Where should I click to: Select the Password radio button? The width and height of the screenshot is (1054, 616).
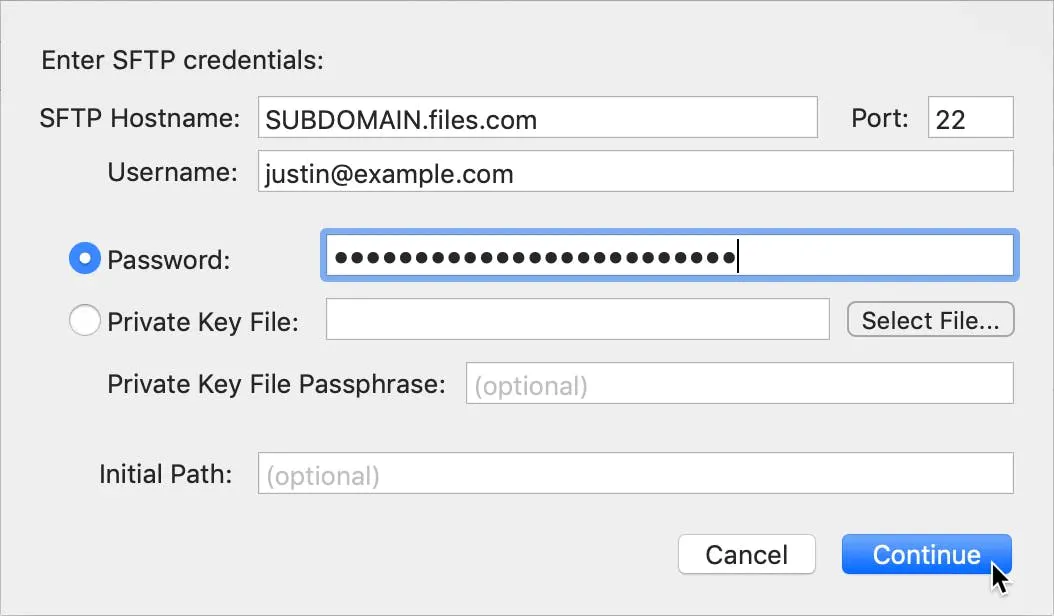[85, 258]
